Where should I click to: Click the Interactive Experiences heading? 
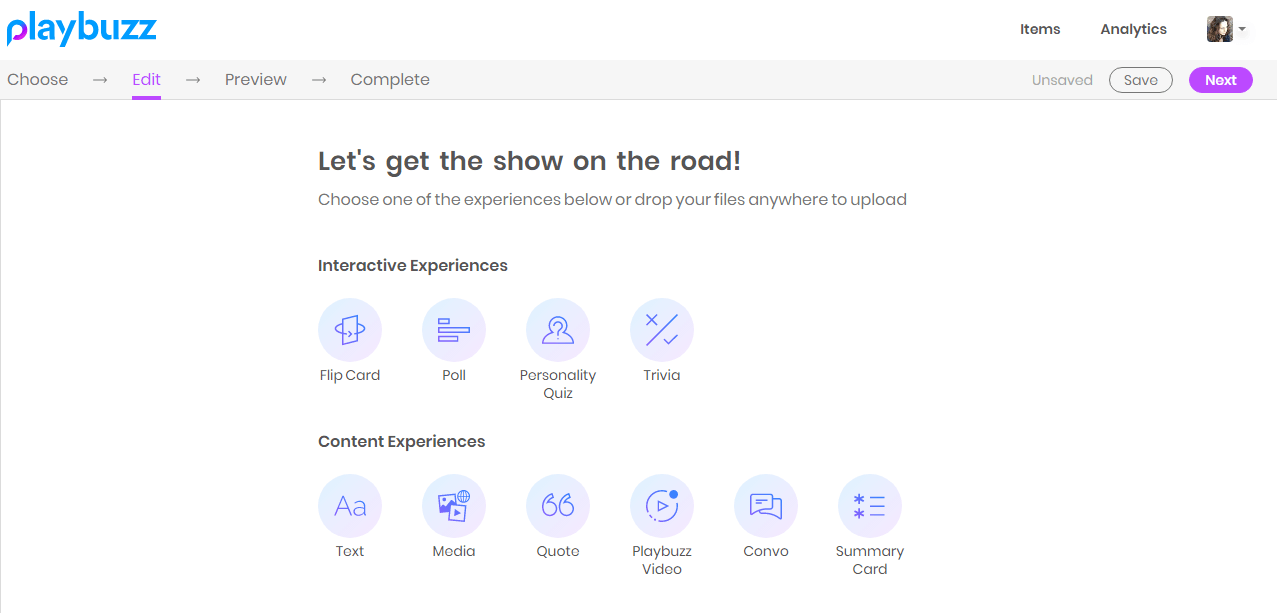point(413,266)
